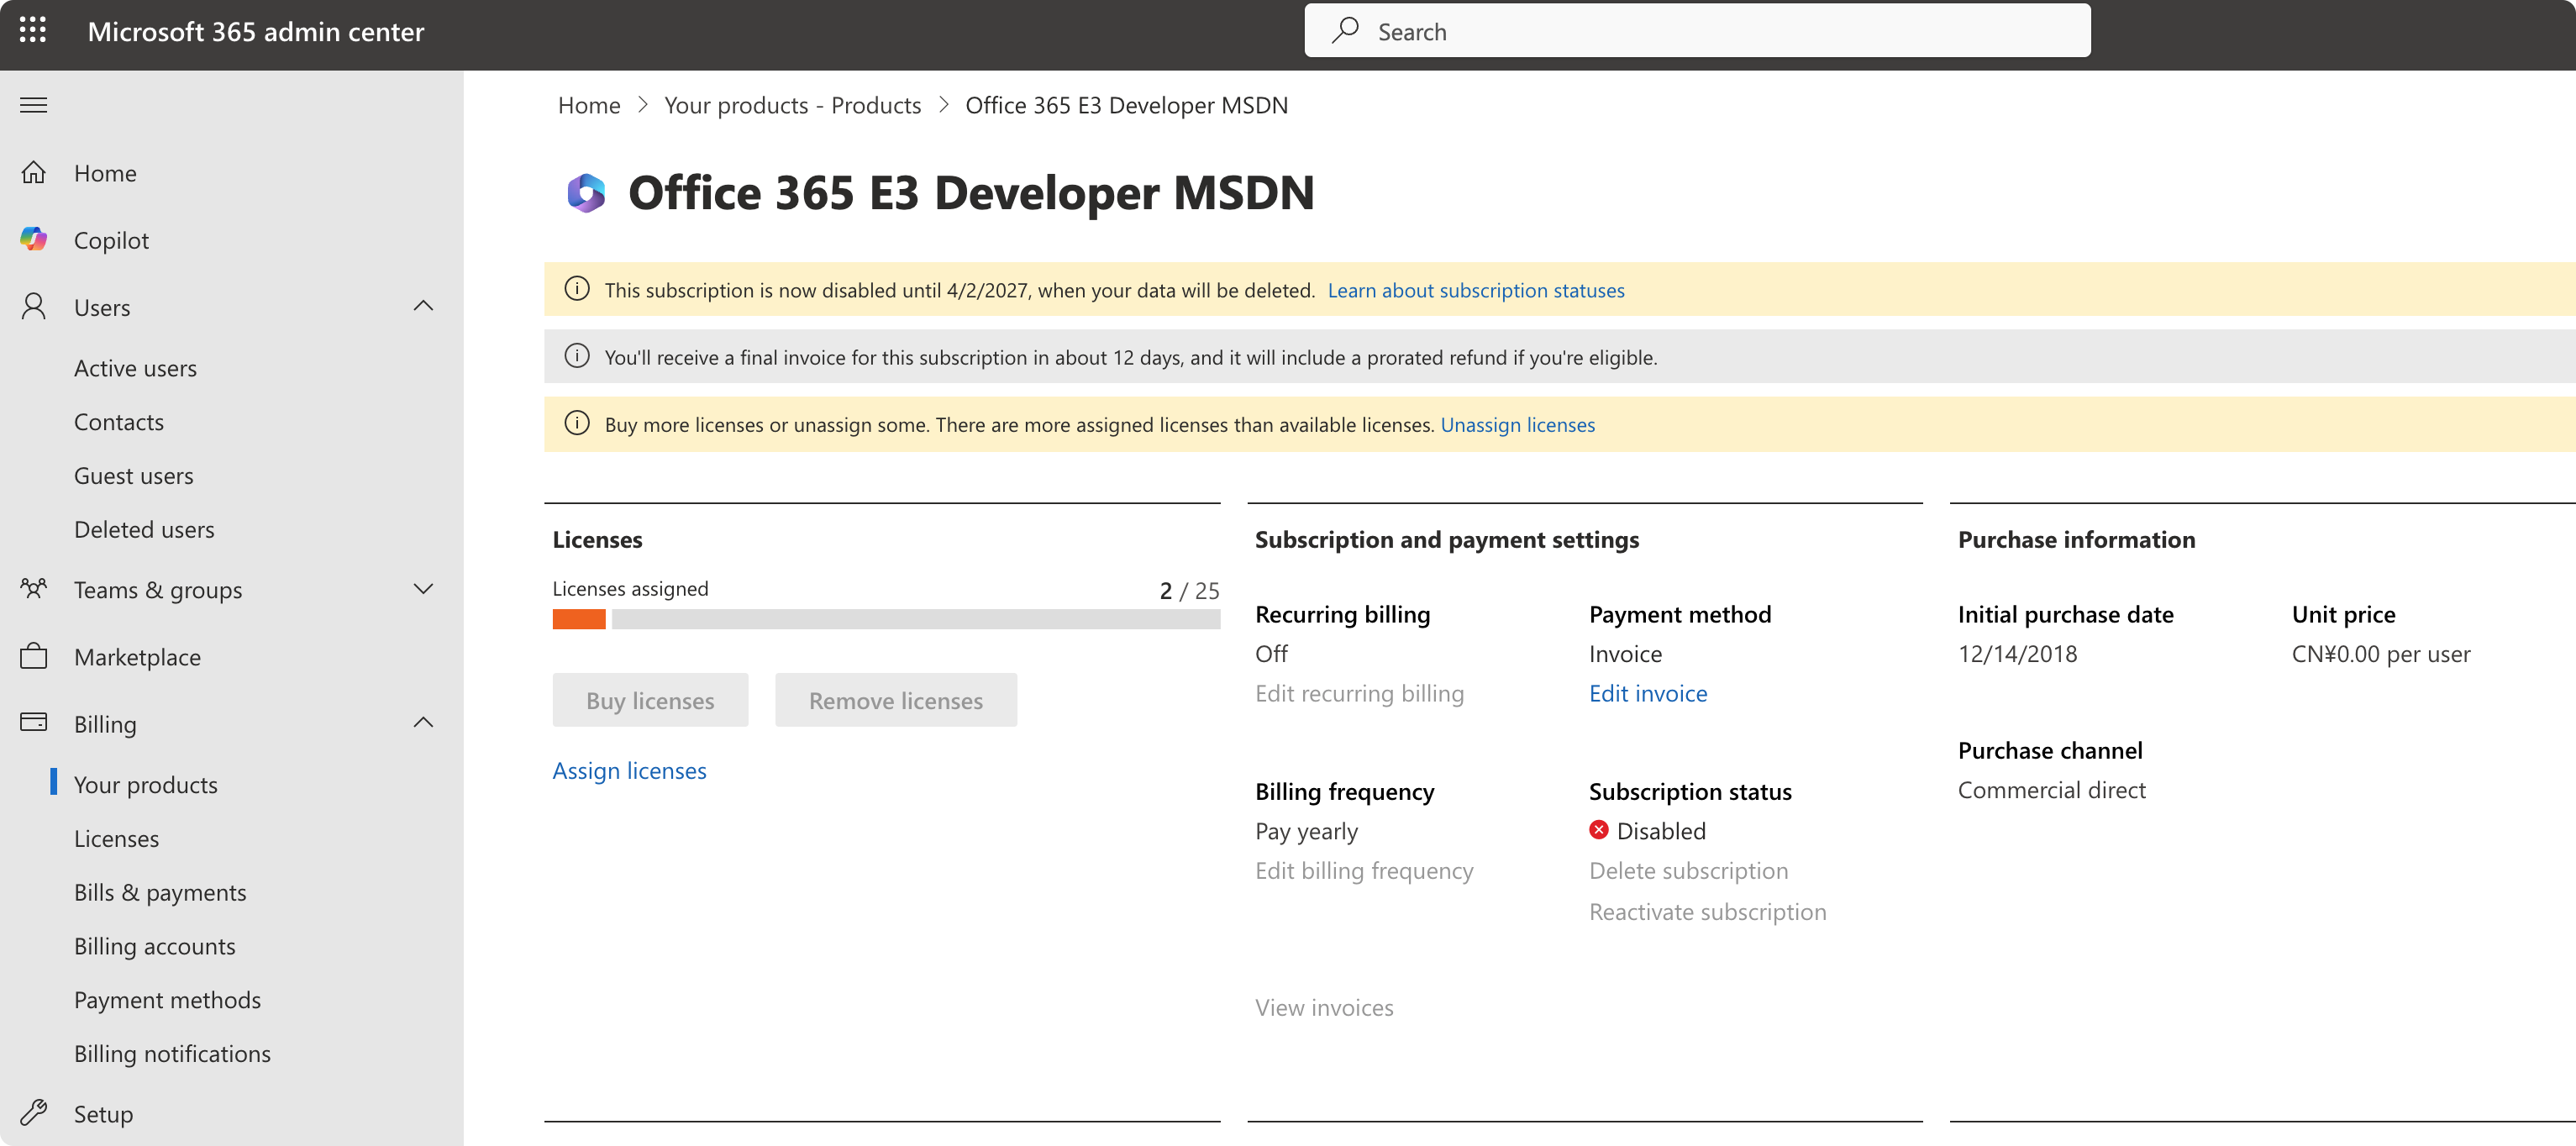Click the 'Pay yearly' billing frequency value
This screenshot has width=2576, height=1146.
(x=1306, y=831)
